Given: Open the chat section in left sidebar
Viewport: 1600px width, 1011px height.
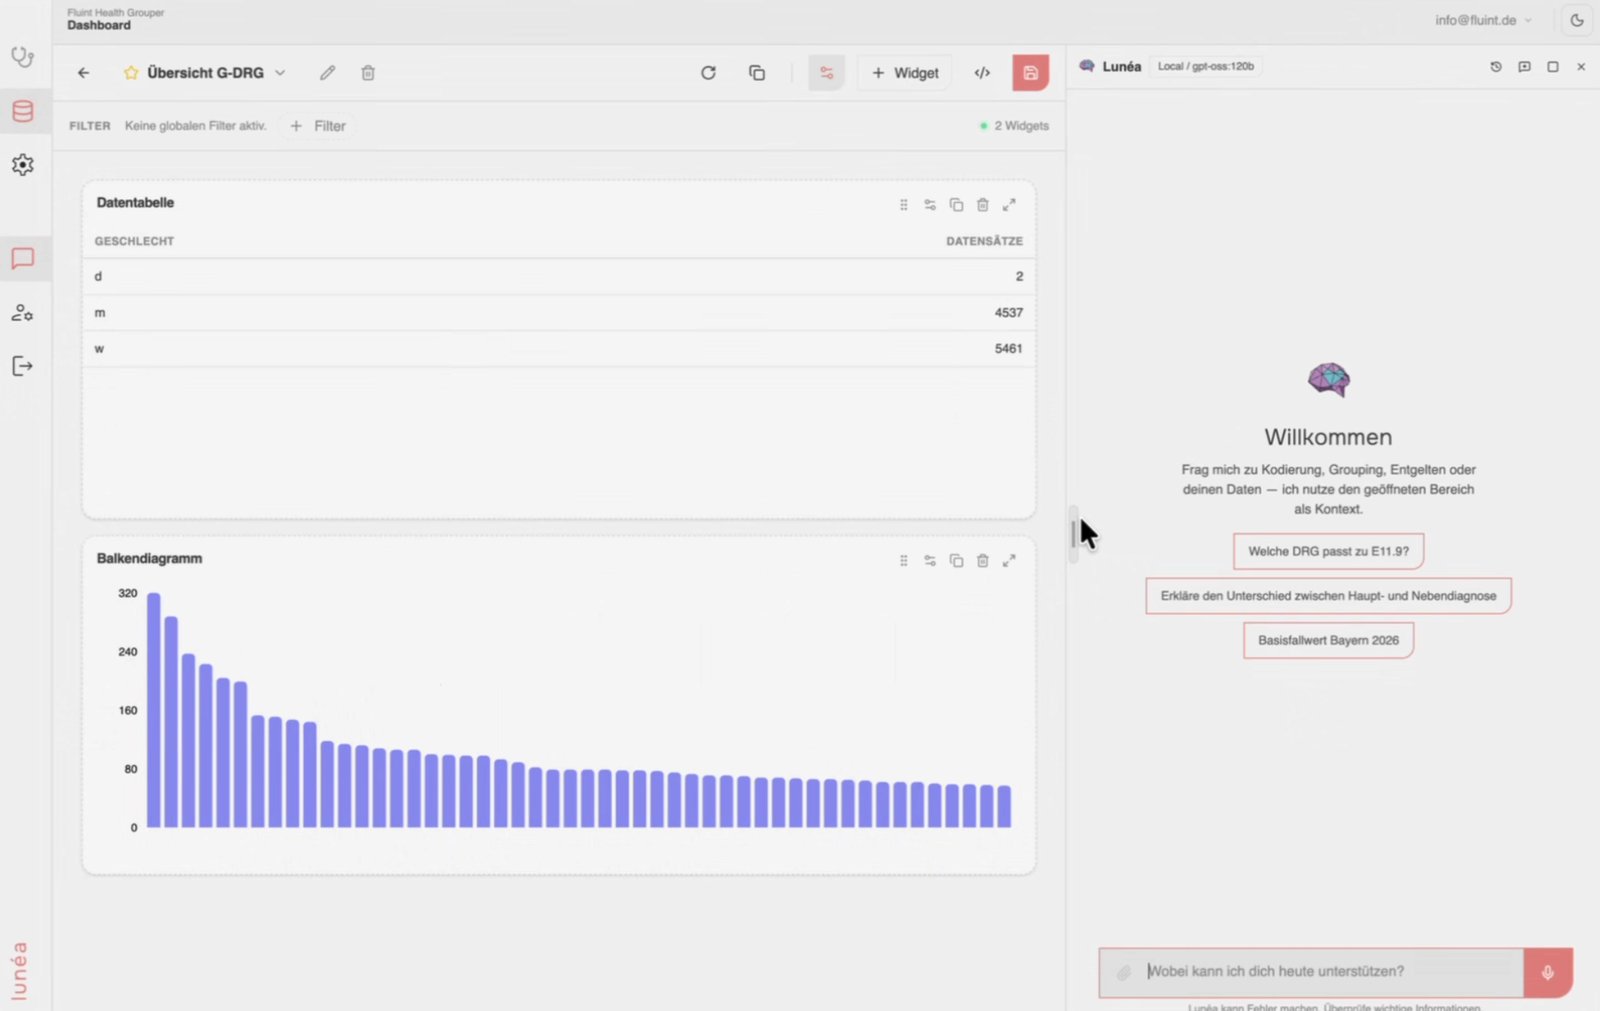Looking at the screenshot, I should pos(22,259).
